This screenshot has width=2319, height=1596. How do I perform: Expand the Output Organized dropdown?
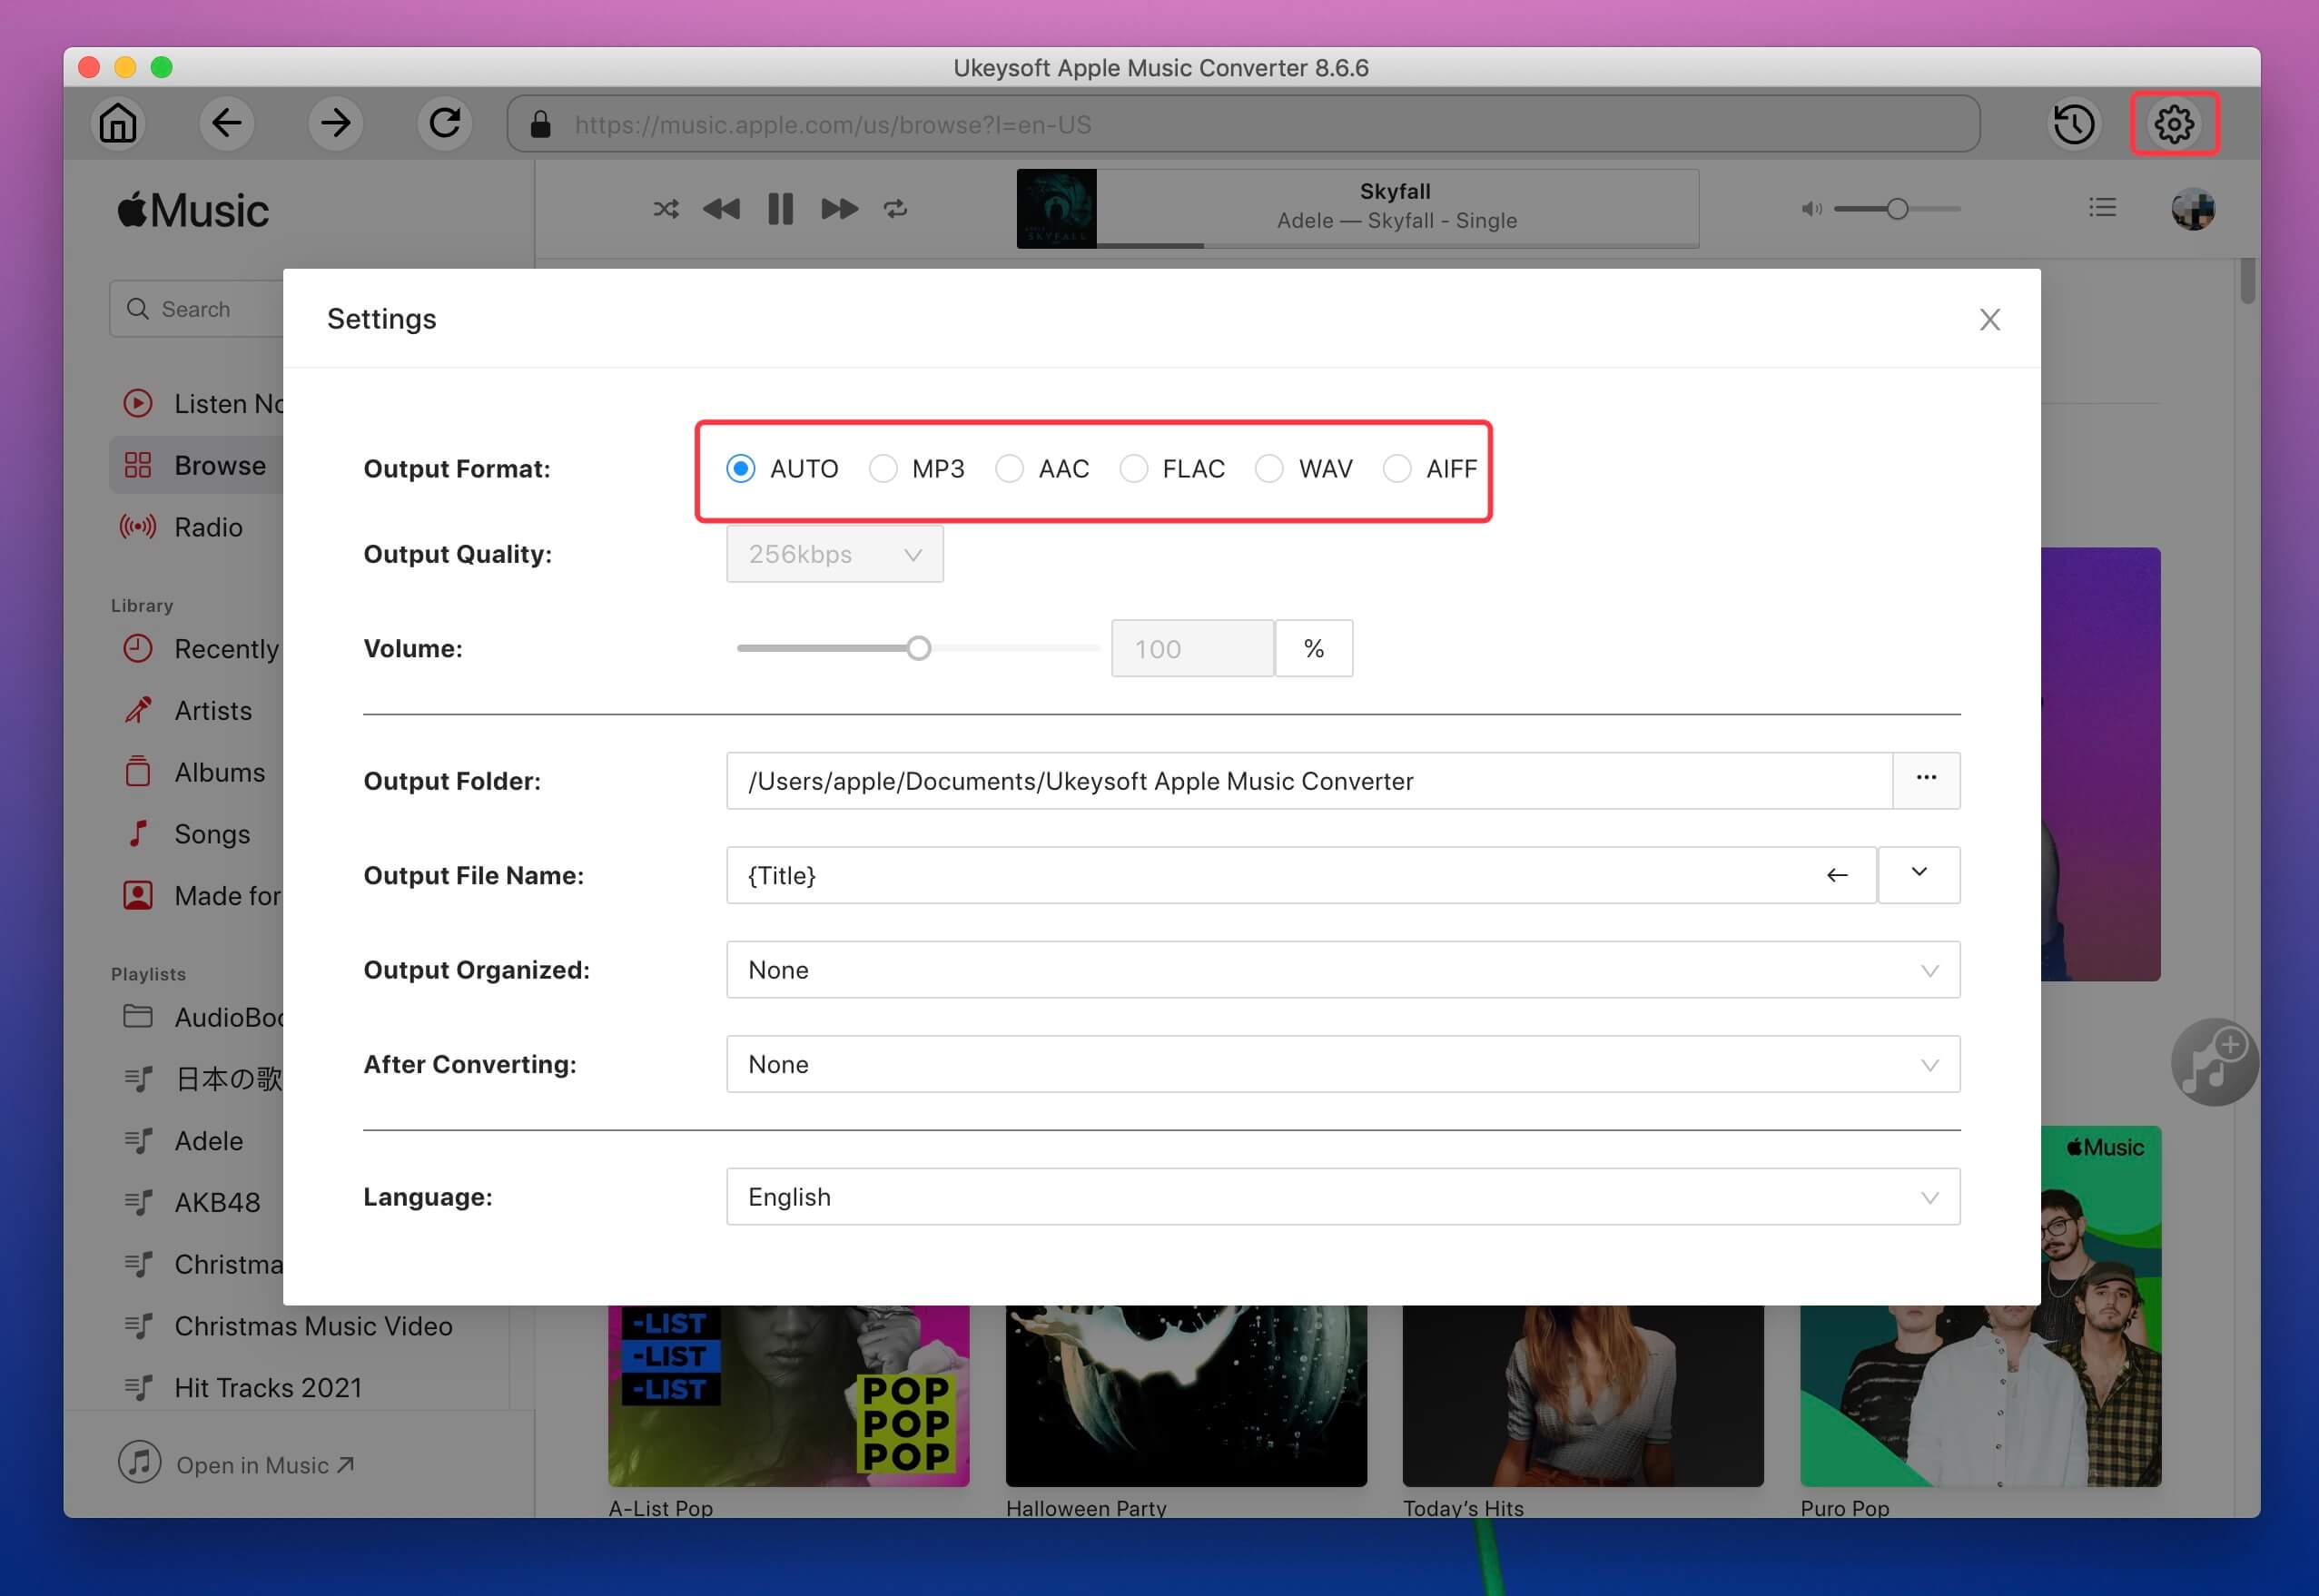1928,969
